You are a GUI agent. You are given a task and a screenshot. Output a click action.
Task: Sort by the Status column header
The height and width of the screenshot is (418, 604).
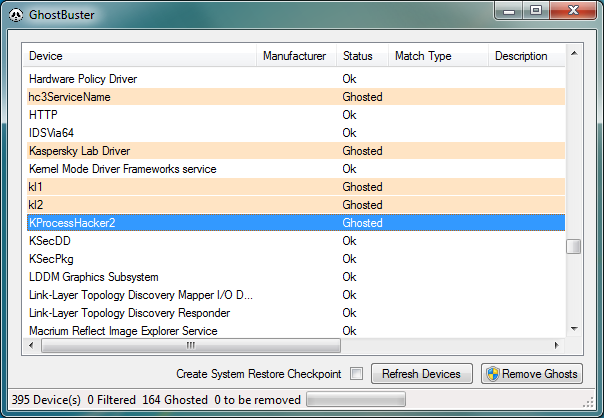(x=360, y=56)
